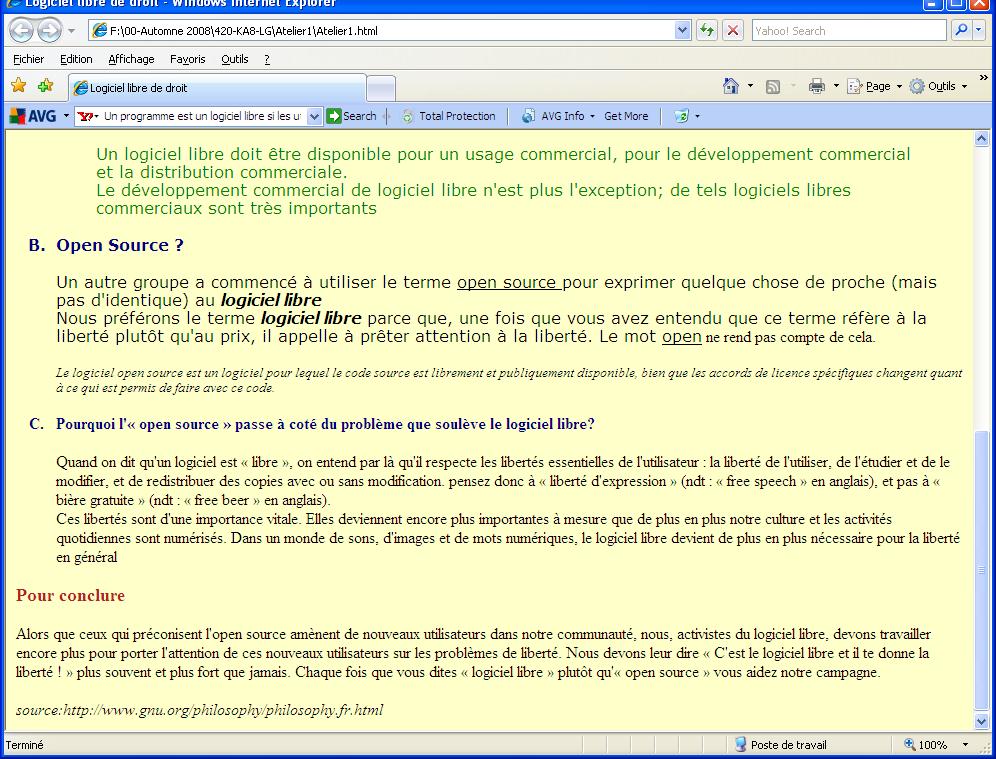Image resolution: width=996 pixels, height=759 pixels.
Task: Open the Fichier menu
Action: pos(29,59)
